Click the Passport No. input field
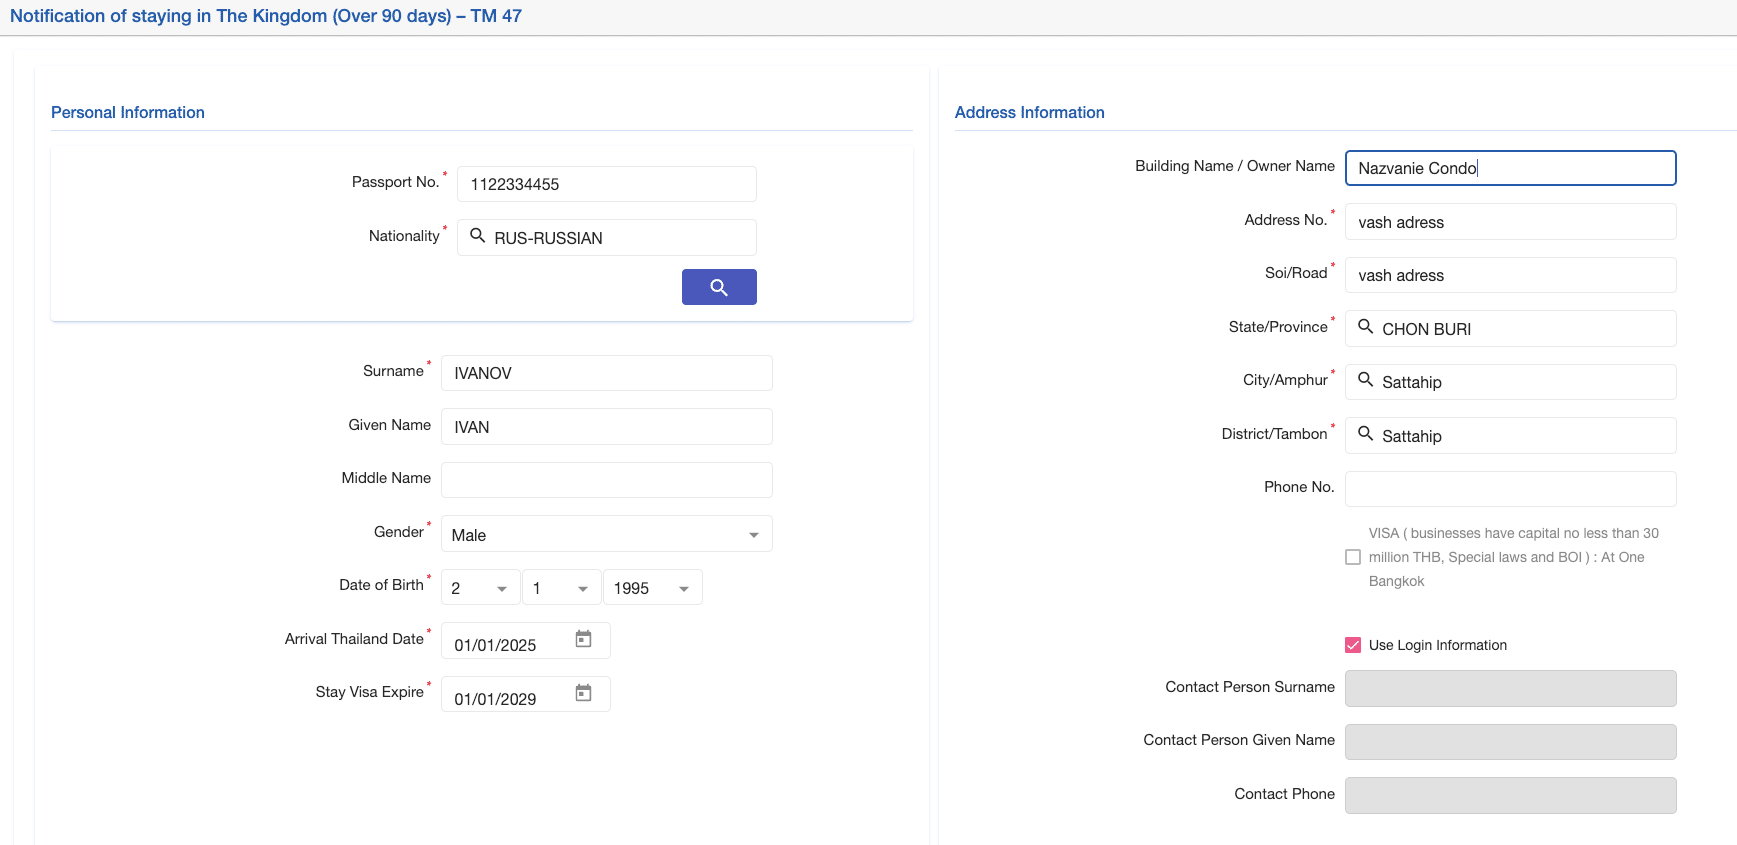This screenshot has height=845, width=1737. pos(606,184)
